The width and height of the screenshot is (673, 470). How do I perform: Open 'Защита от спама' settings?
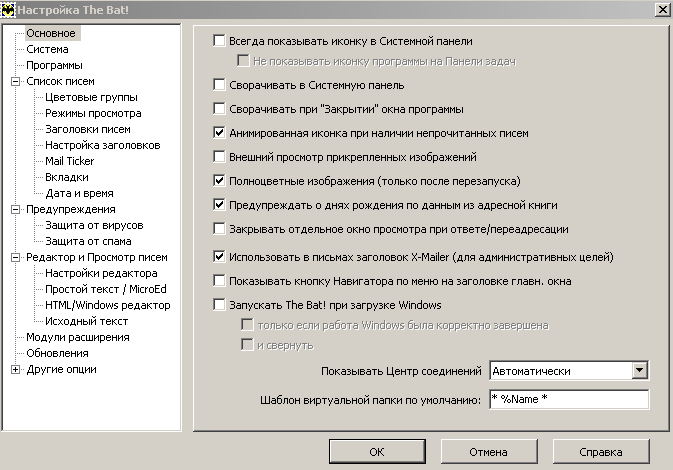coord(88,241)
